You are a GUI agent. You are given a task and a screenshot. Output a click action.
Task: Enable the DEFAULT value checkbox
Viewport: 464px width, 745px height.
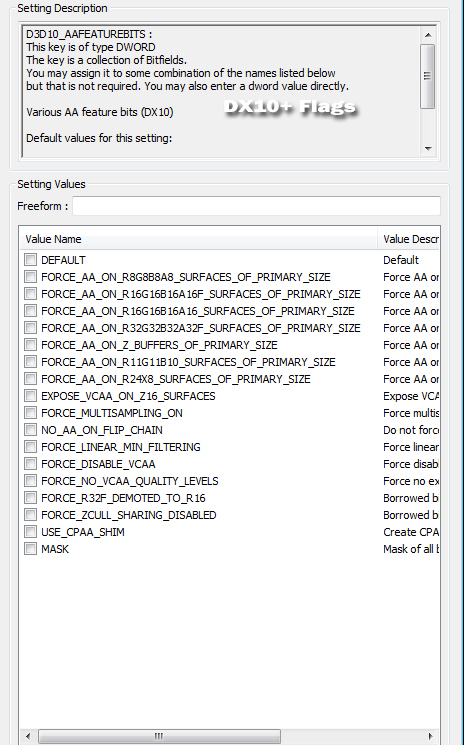(30, 259)
